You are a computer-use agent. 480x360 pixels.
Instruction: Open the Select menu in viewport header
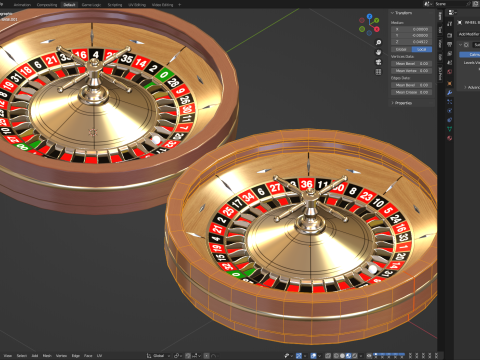(22, 356)
